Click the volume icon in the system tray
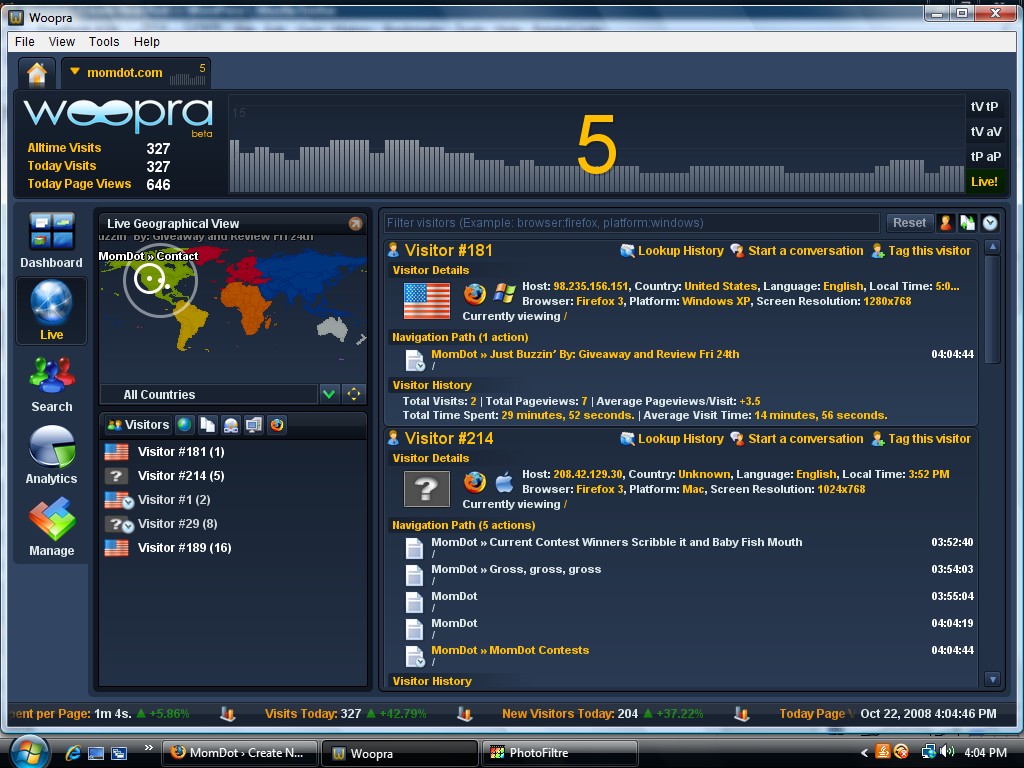This screenshot has height=768, width=1024. [x=947, y=752]
